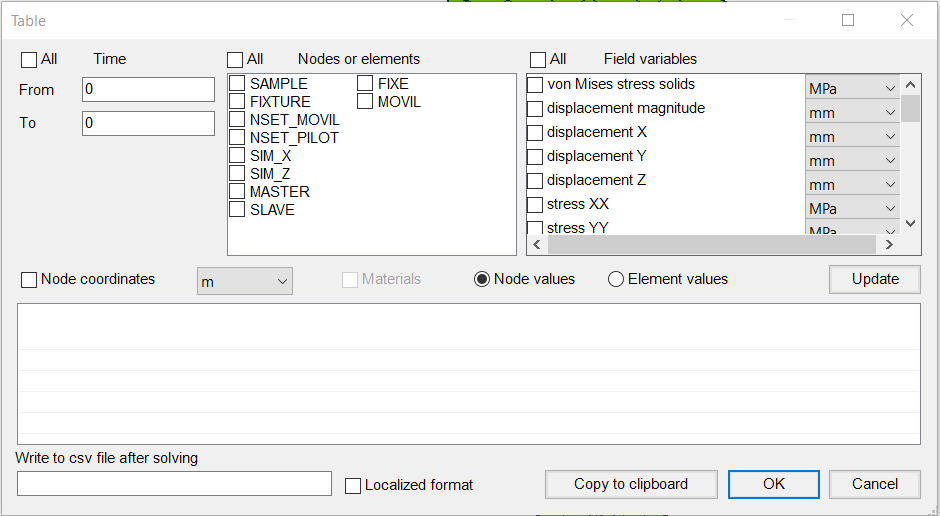940x516 pixels.
Task: Open the node coordinates unit dropdown showing m
Action: [x=245, y=281]
